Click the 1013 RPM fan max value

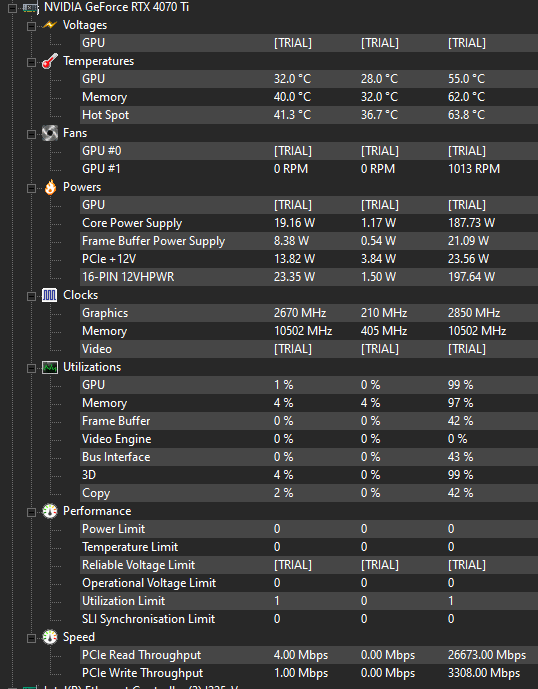tap(474, 169)
